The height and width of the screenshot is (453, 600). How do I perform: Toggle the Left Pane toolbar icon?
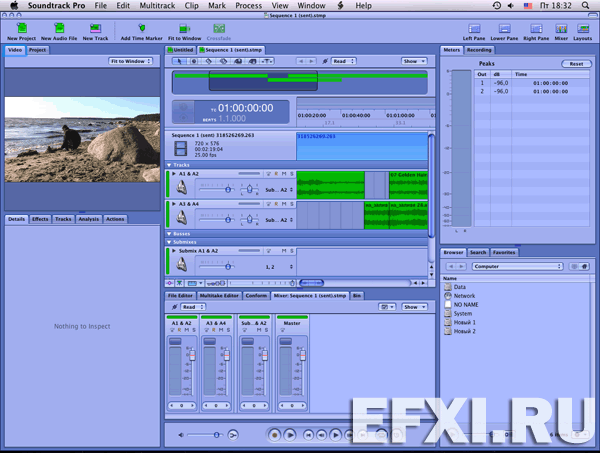click(474, 29)
